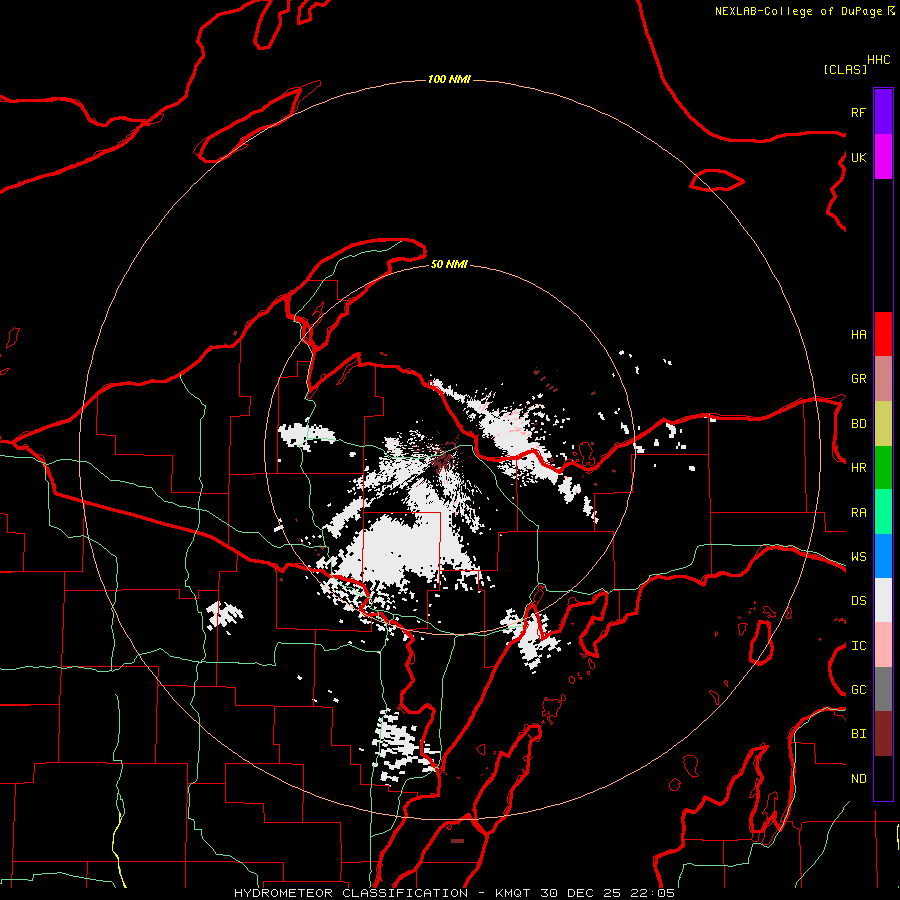Viewport: 900px width, 900px height.
Task: Click the UK magenta legend swatch
Action: coord(883,156)
